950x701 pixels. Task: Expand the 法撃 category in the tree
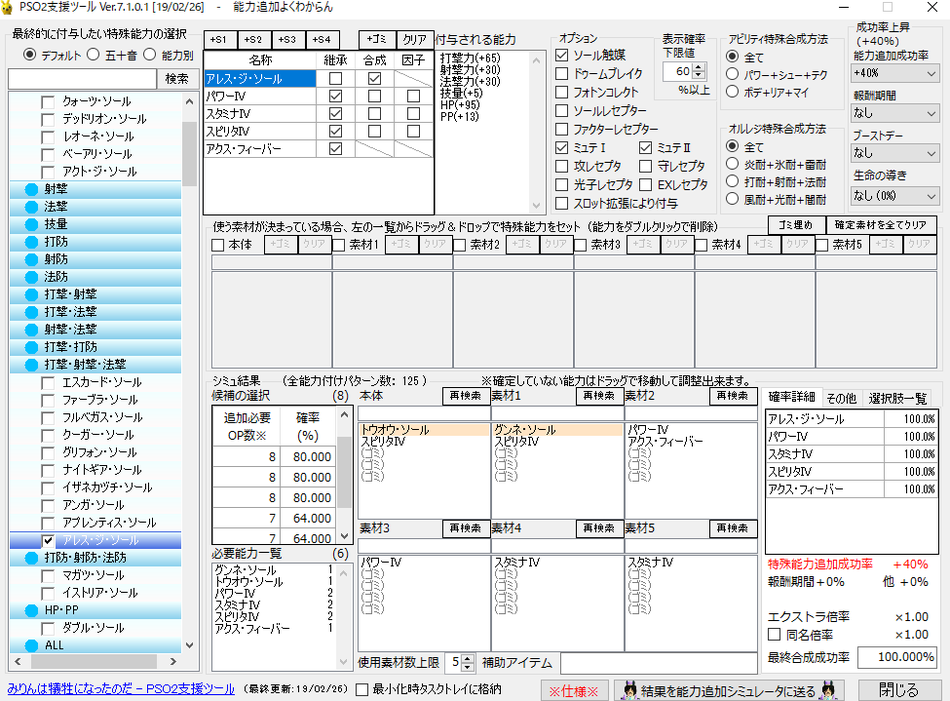[x=95, y=207]
